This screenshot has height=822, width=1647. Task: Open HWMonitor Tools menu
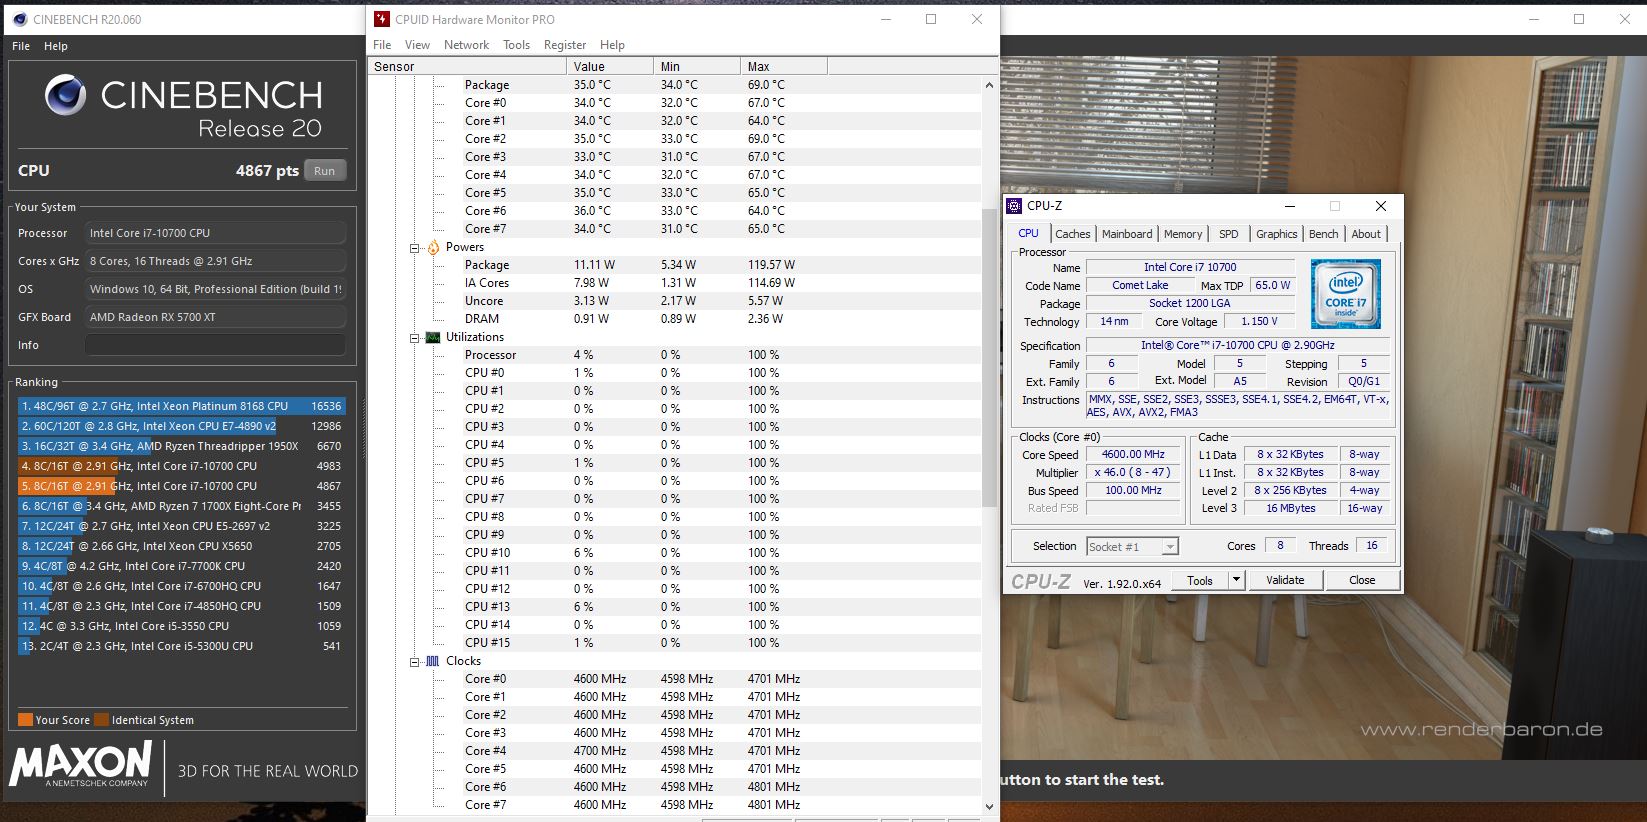[x=516, y=45]
